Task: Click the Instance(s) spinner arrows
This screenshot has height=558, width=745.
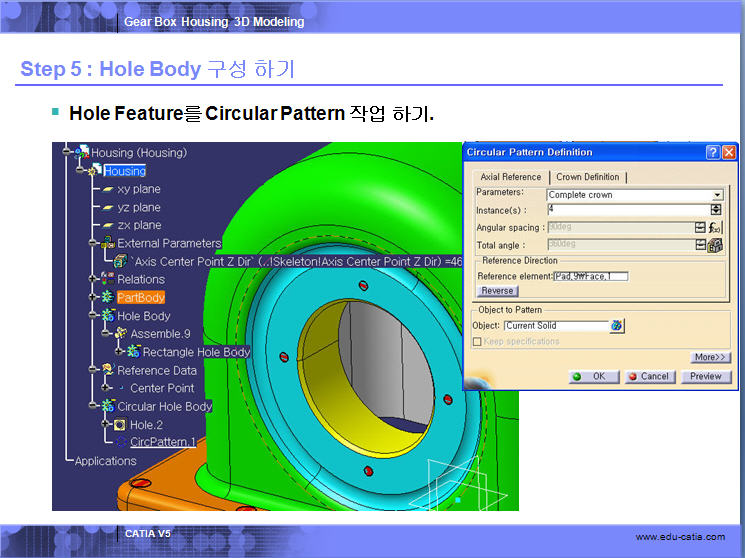Action: [x=716, y=210]
